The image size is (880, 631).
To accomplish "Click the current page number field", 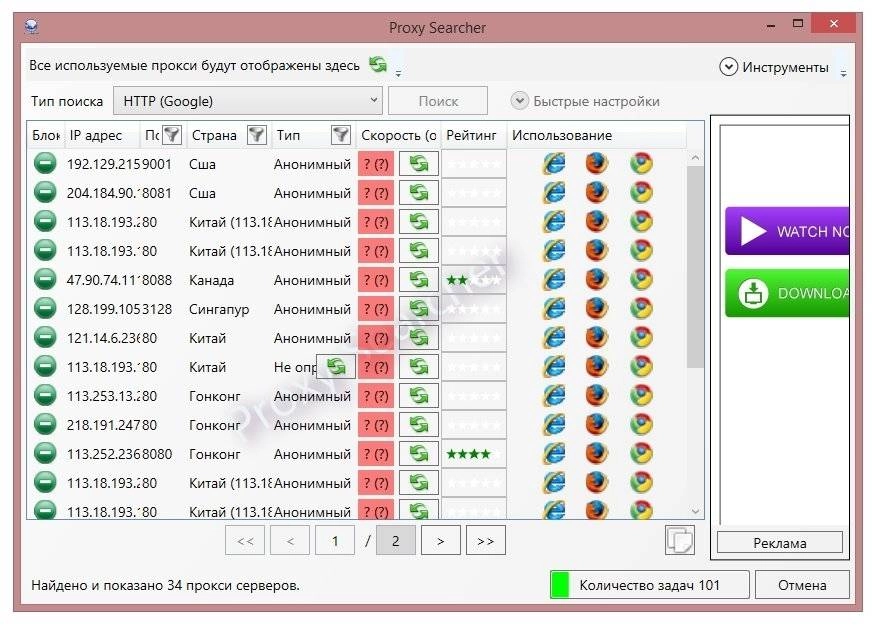I will pos(335,541).
